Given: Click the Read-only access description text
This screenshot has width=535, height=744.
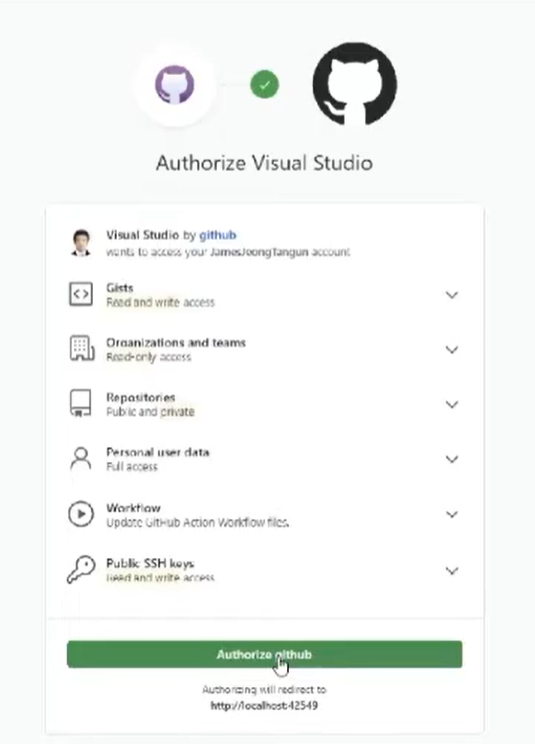Looking at the screenshot, I should 149,357.
